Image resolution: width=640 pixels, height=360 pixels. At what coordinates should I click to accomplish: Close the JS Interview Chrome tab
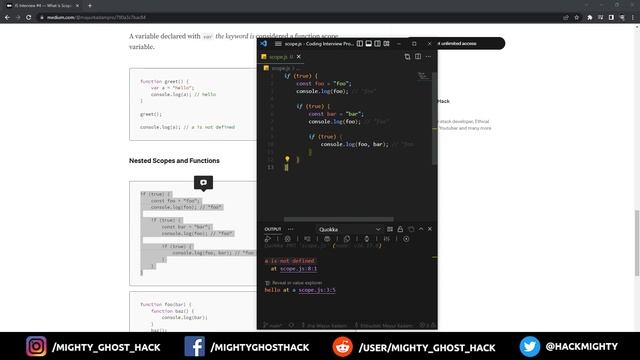pyautogui.click(x=77, y=6)
